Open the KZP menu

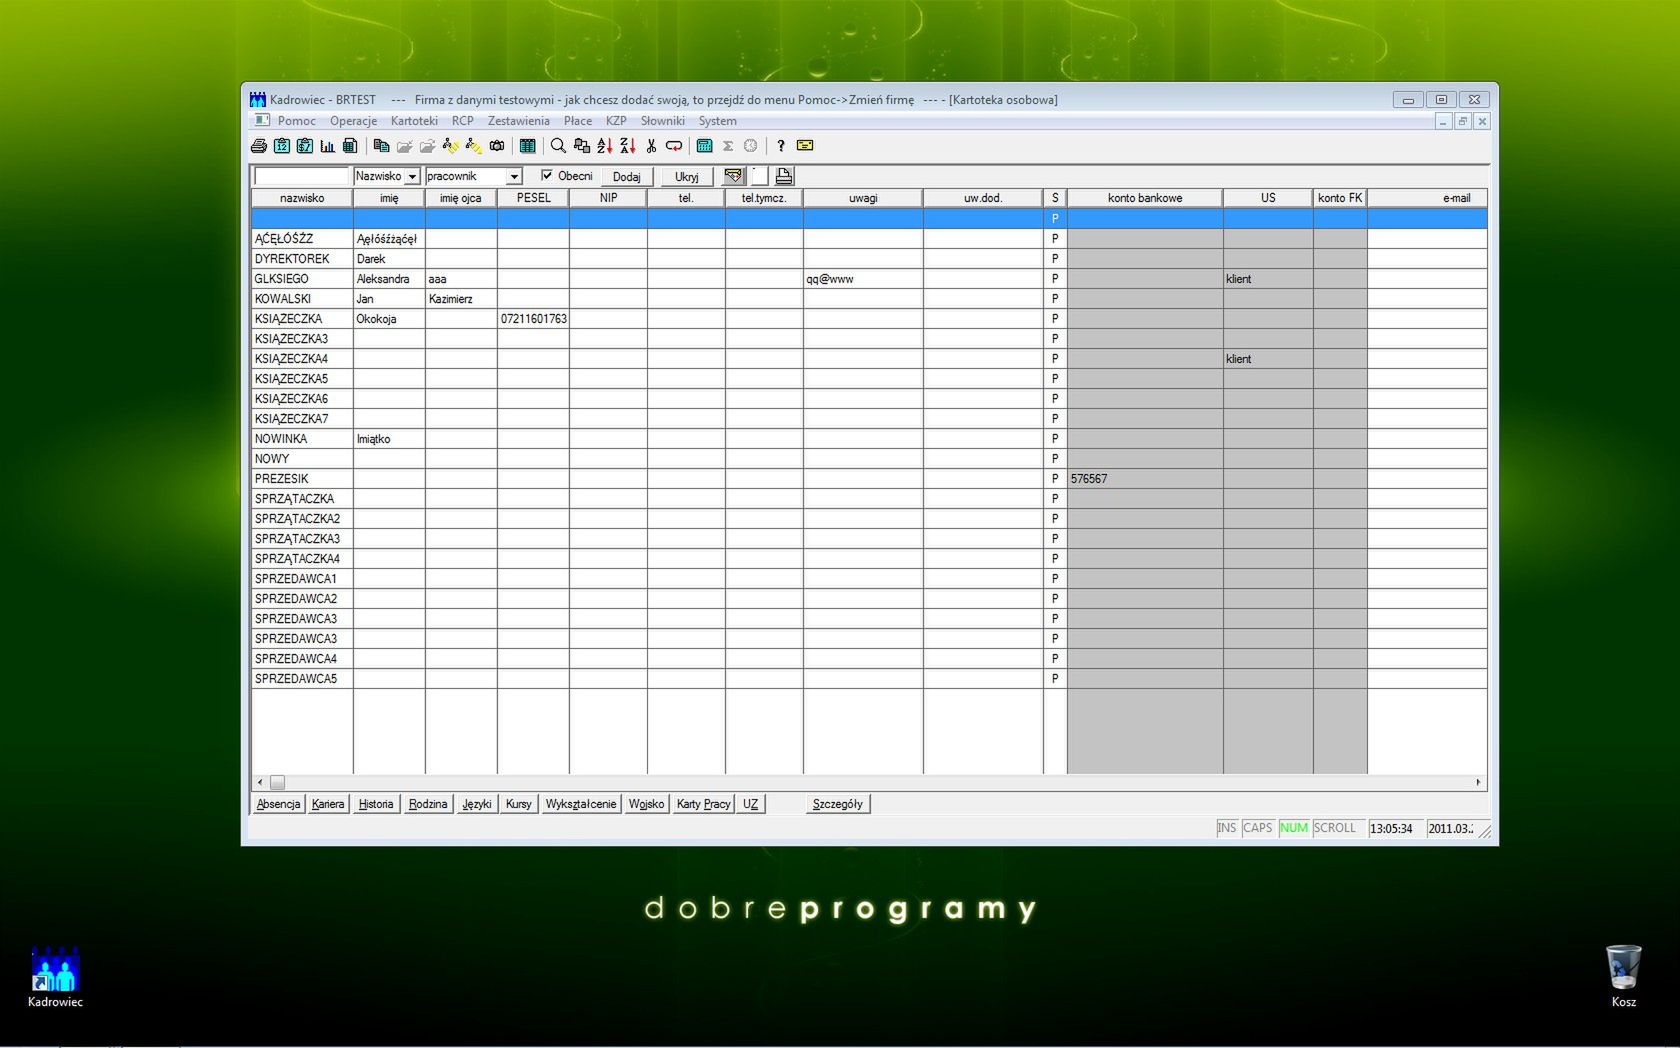pyautogui.click(x=616, y=121)
